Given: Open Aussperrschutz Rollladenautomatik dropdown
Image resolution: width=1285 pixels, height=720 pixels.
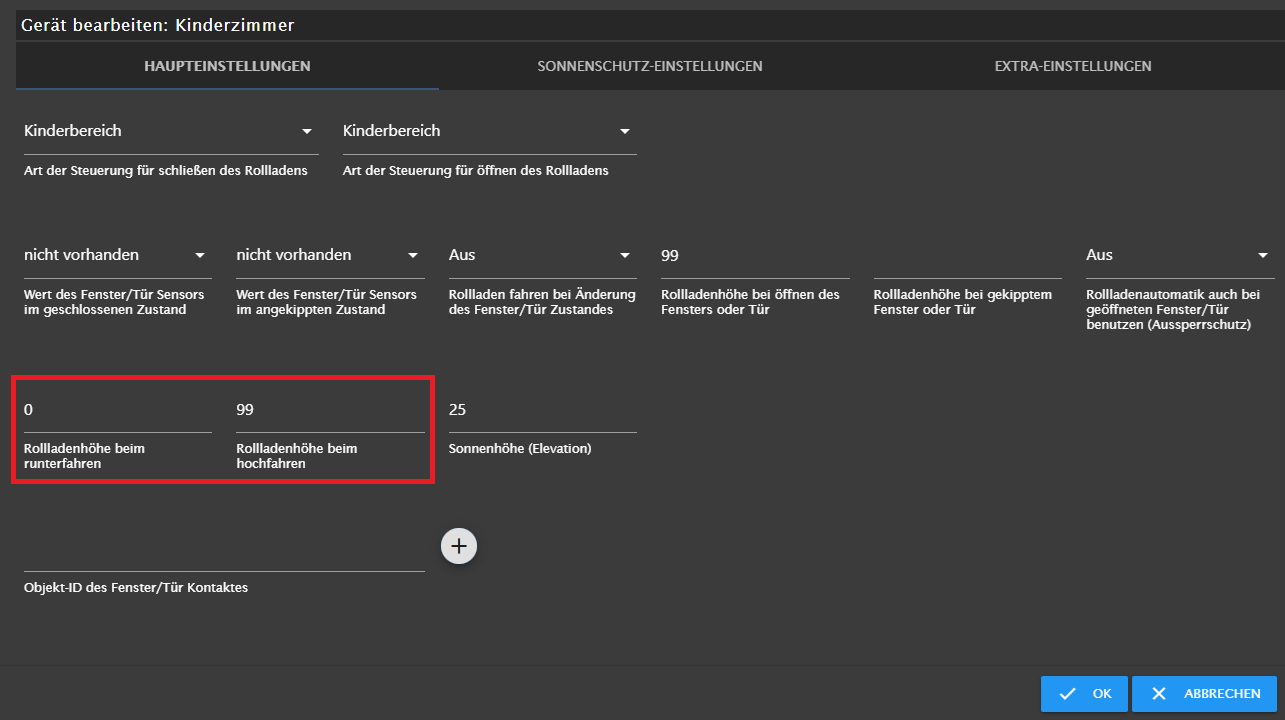Looking at the screenshot, I should [x=1180, y=256].
